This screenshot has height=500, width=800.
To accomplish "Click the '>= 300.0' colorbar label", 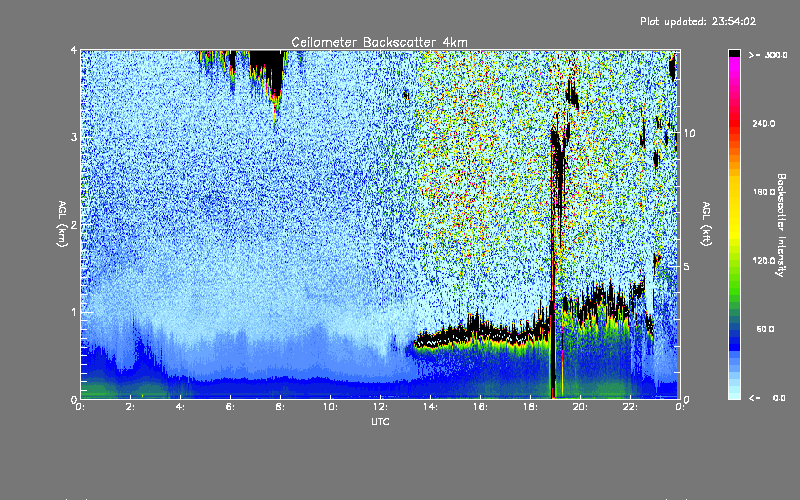I will tap(768, 55).
